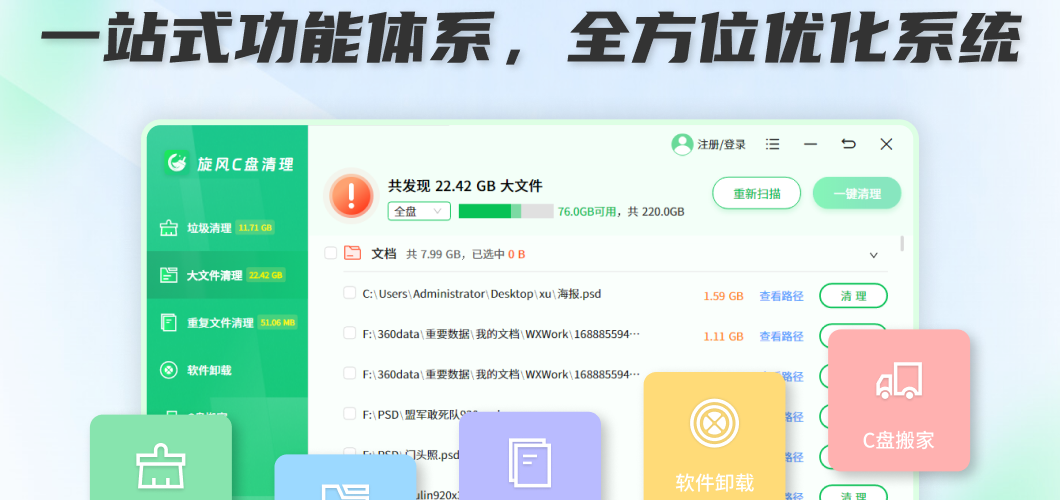
Task: Click the document icon beside 重复文件清理
Action: click(x=168, y=322)
